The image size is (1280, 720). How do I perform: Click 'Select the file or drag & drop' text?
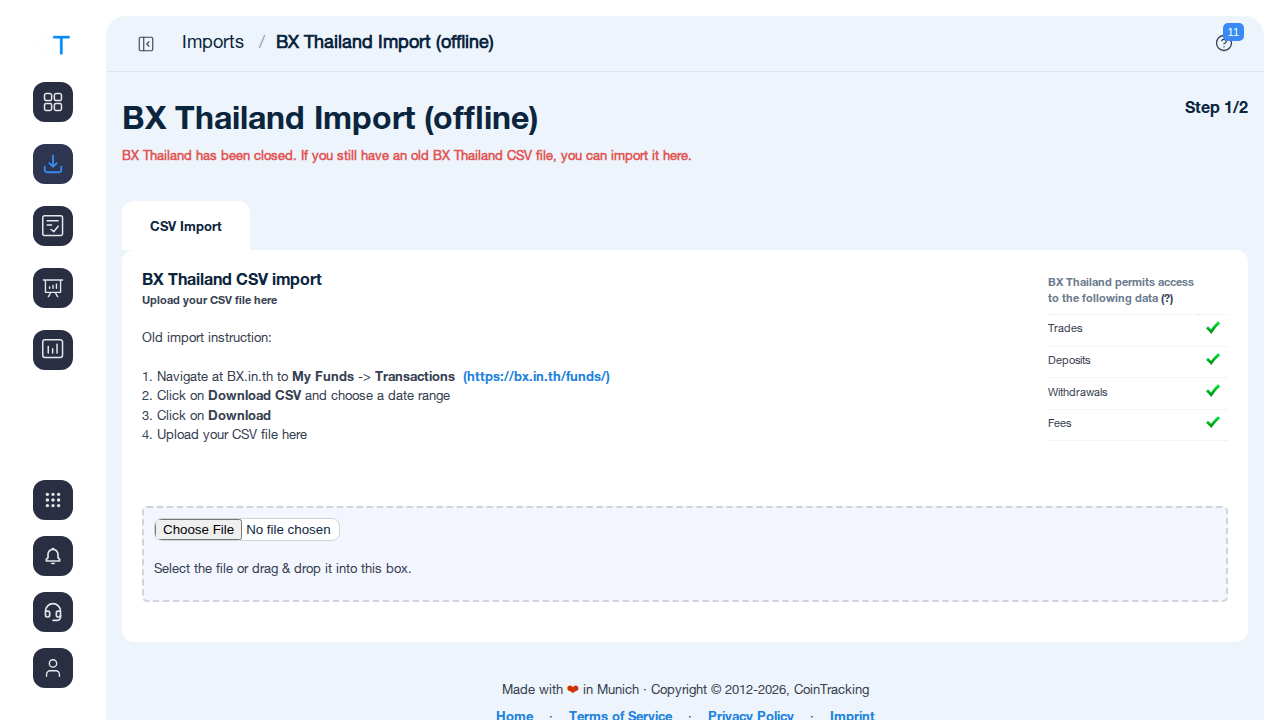tap(282, 568)
